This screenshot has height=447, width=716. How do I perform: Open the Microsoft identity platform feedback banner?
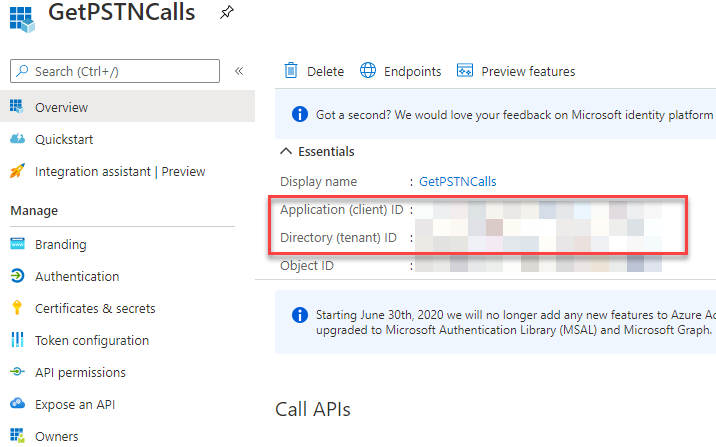495,114
